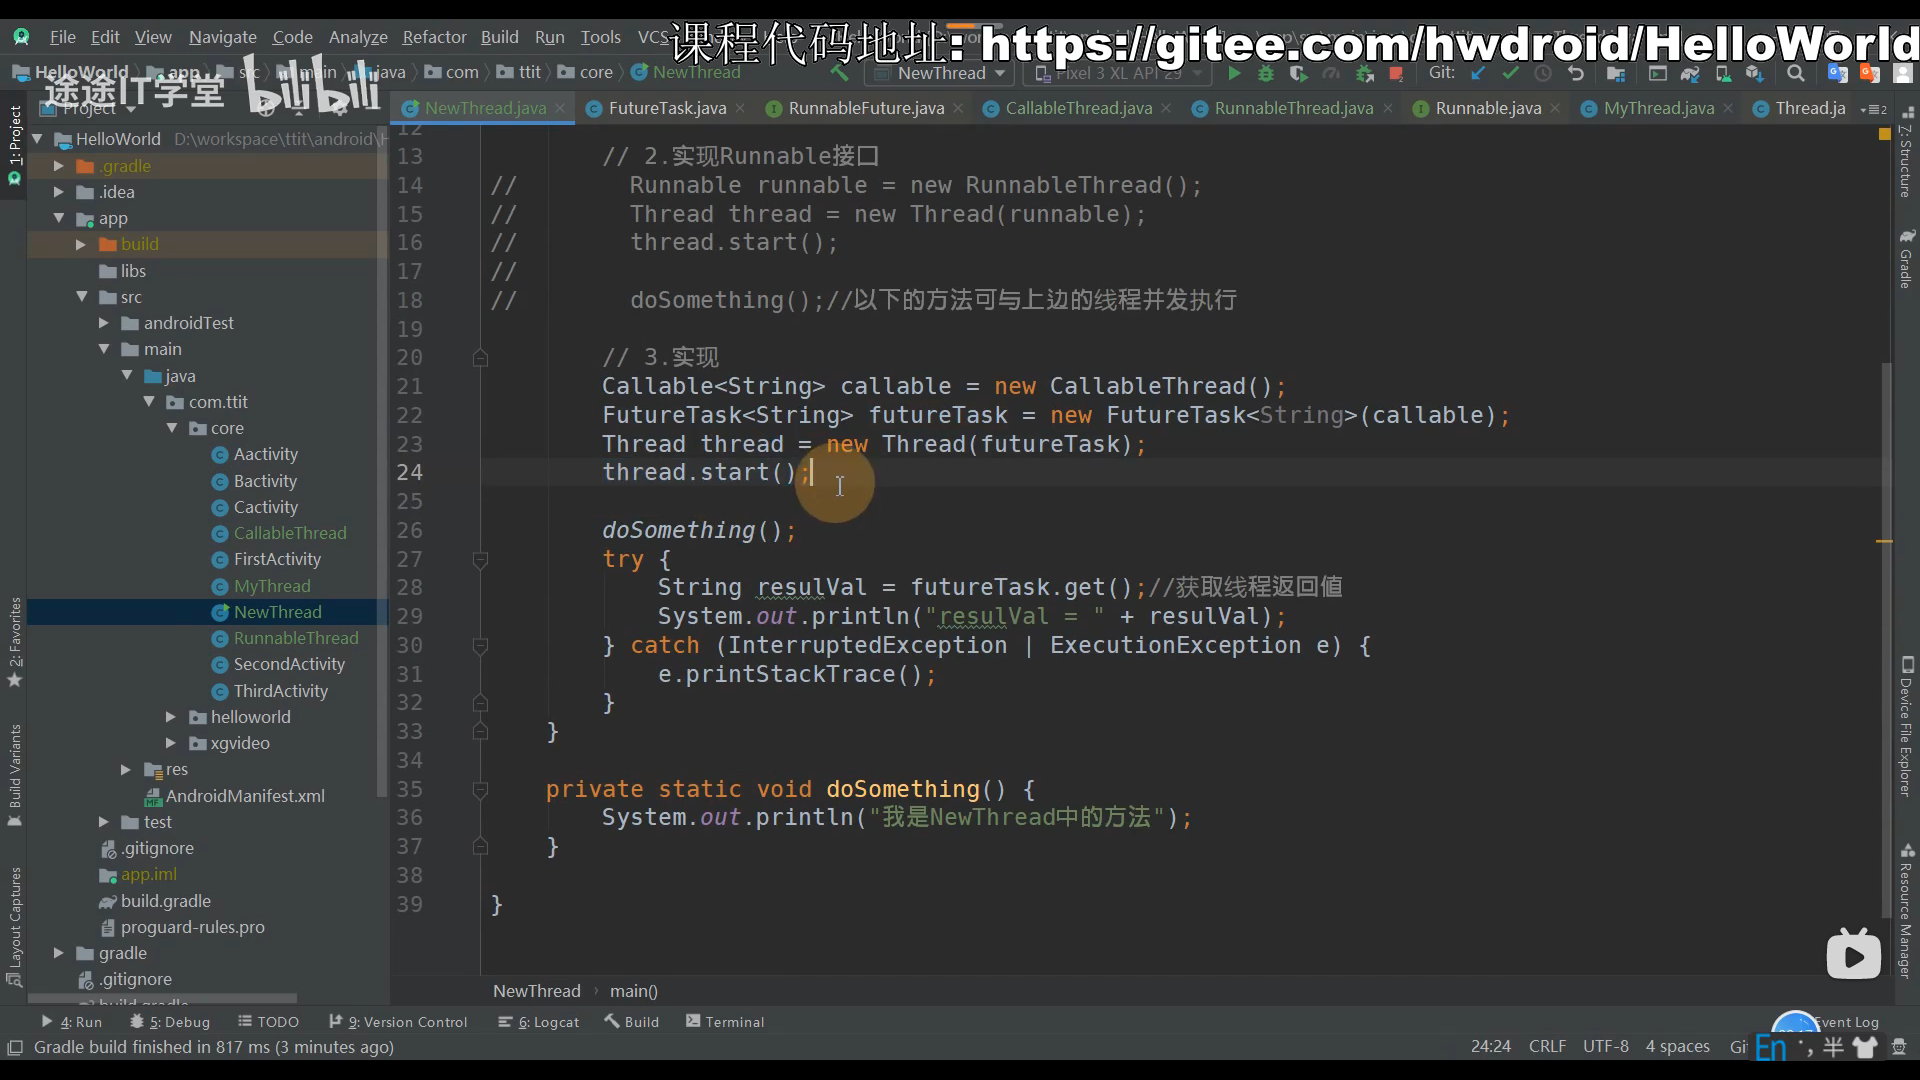Close the NewThread.java tab
Screen dimensions: 1920x1080
560,108
